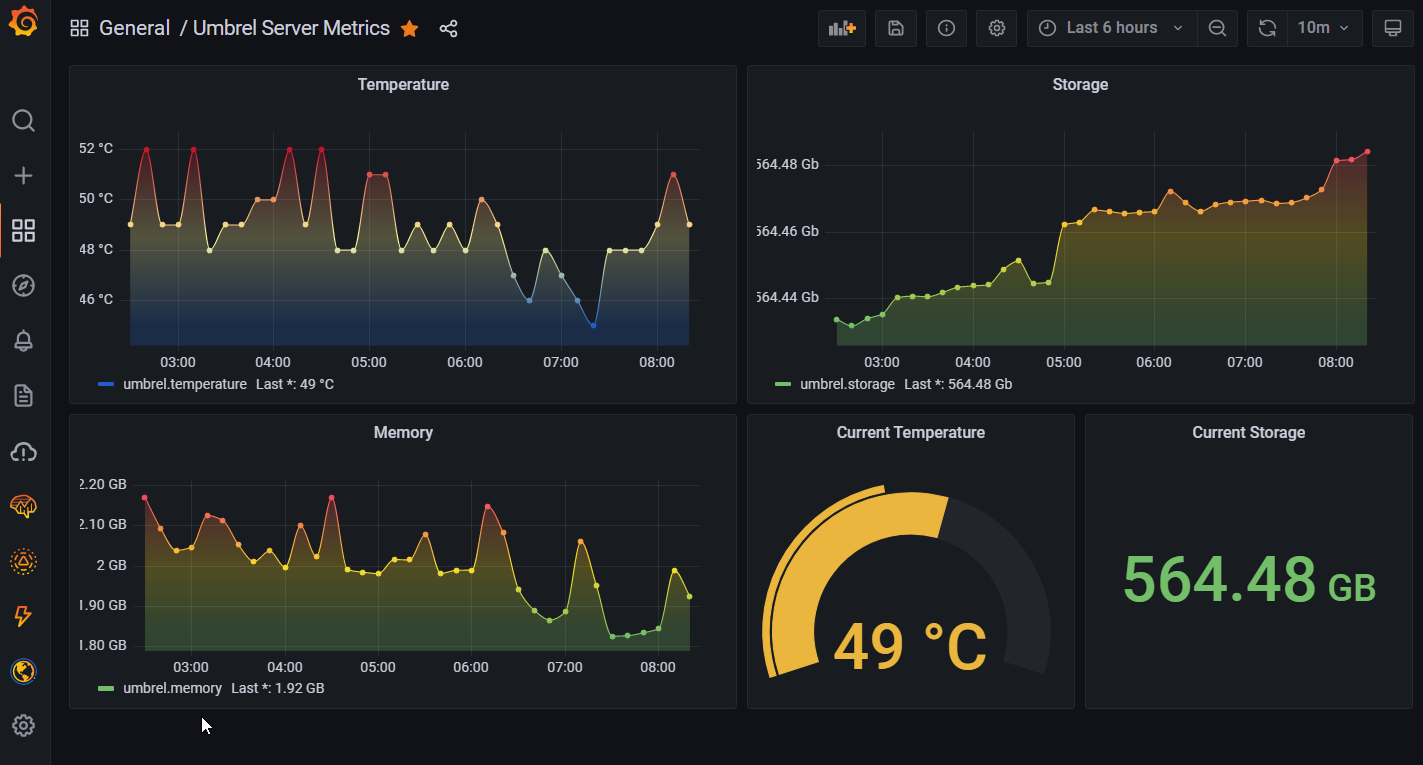
Task: Open color picker for umbrel.temperature swatch
Action: click(x=107, y=384)
